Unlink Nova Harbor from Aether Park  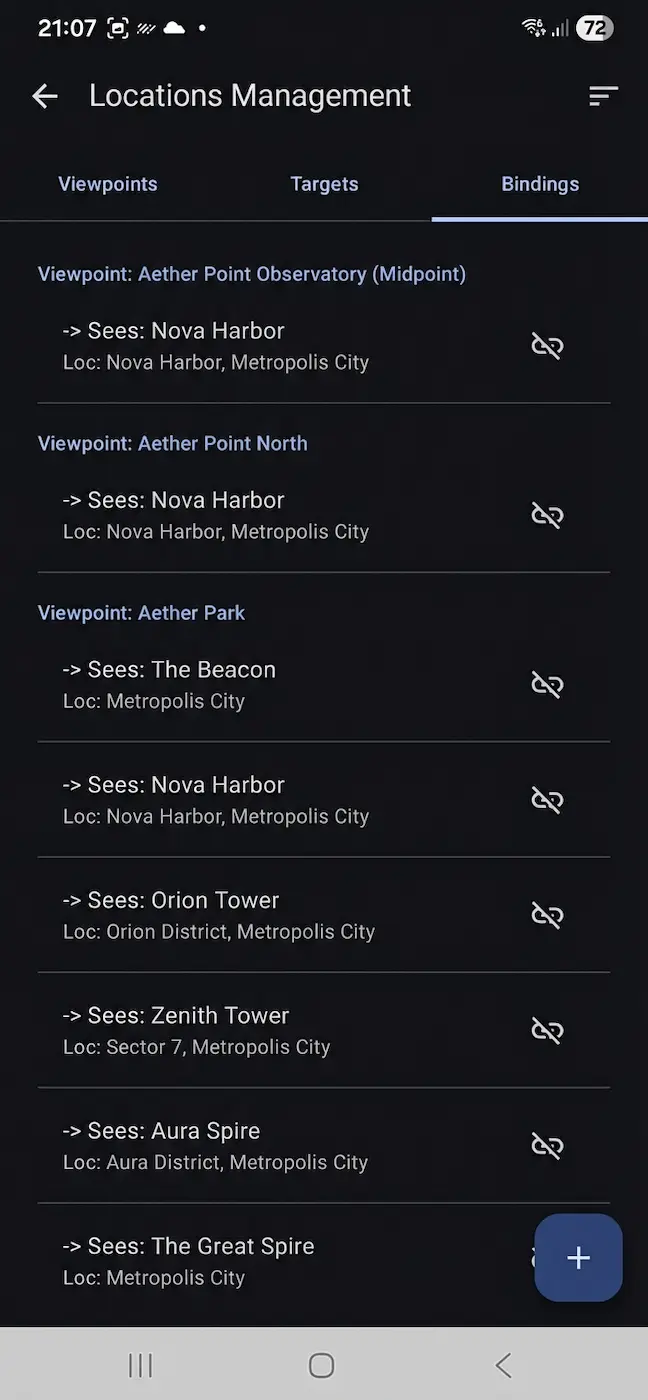tap(547, 800)
